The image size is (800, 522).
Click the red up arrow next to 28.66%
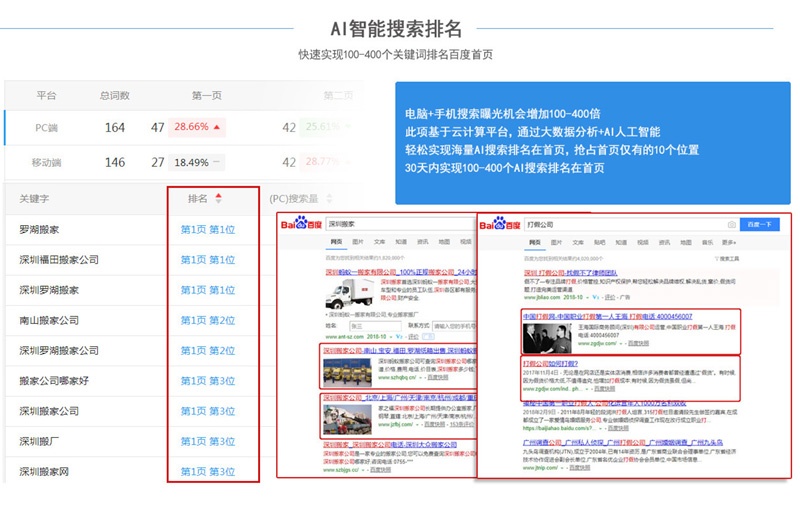217,127
